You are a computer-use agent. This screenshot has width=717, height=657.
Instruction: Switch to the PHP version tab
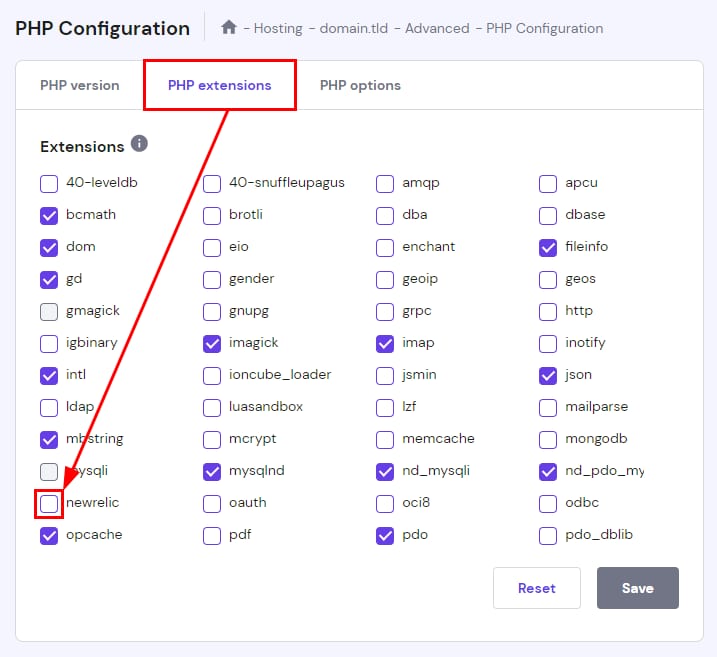80,85
